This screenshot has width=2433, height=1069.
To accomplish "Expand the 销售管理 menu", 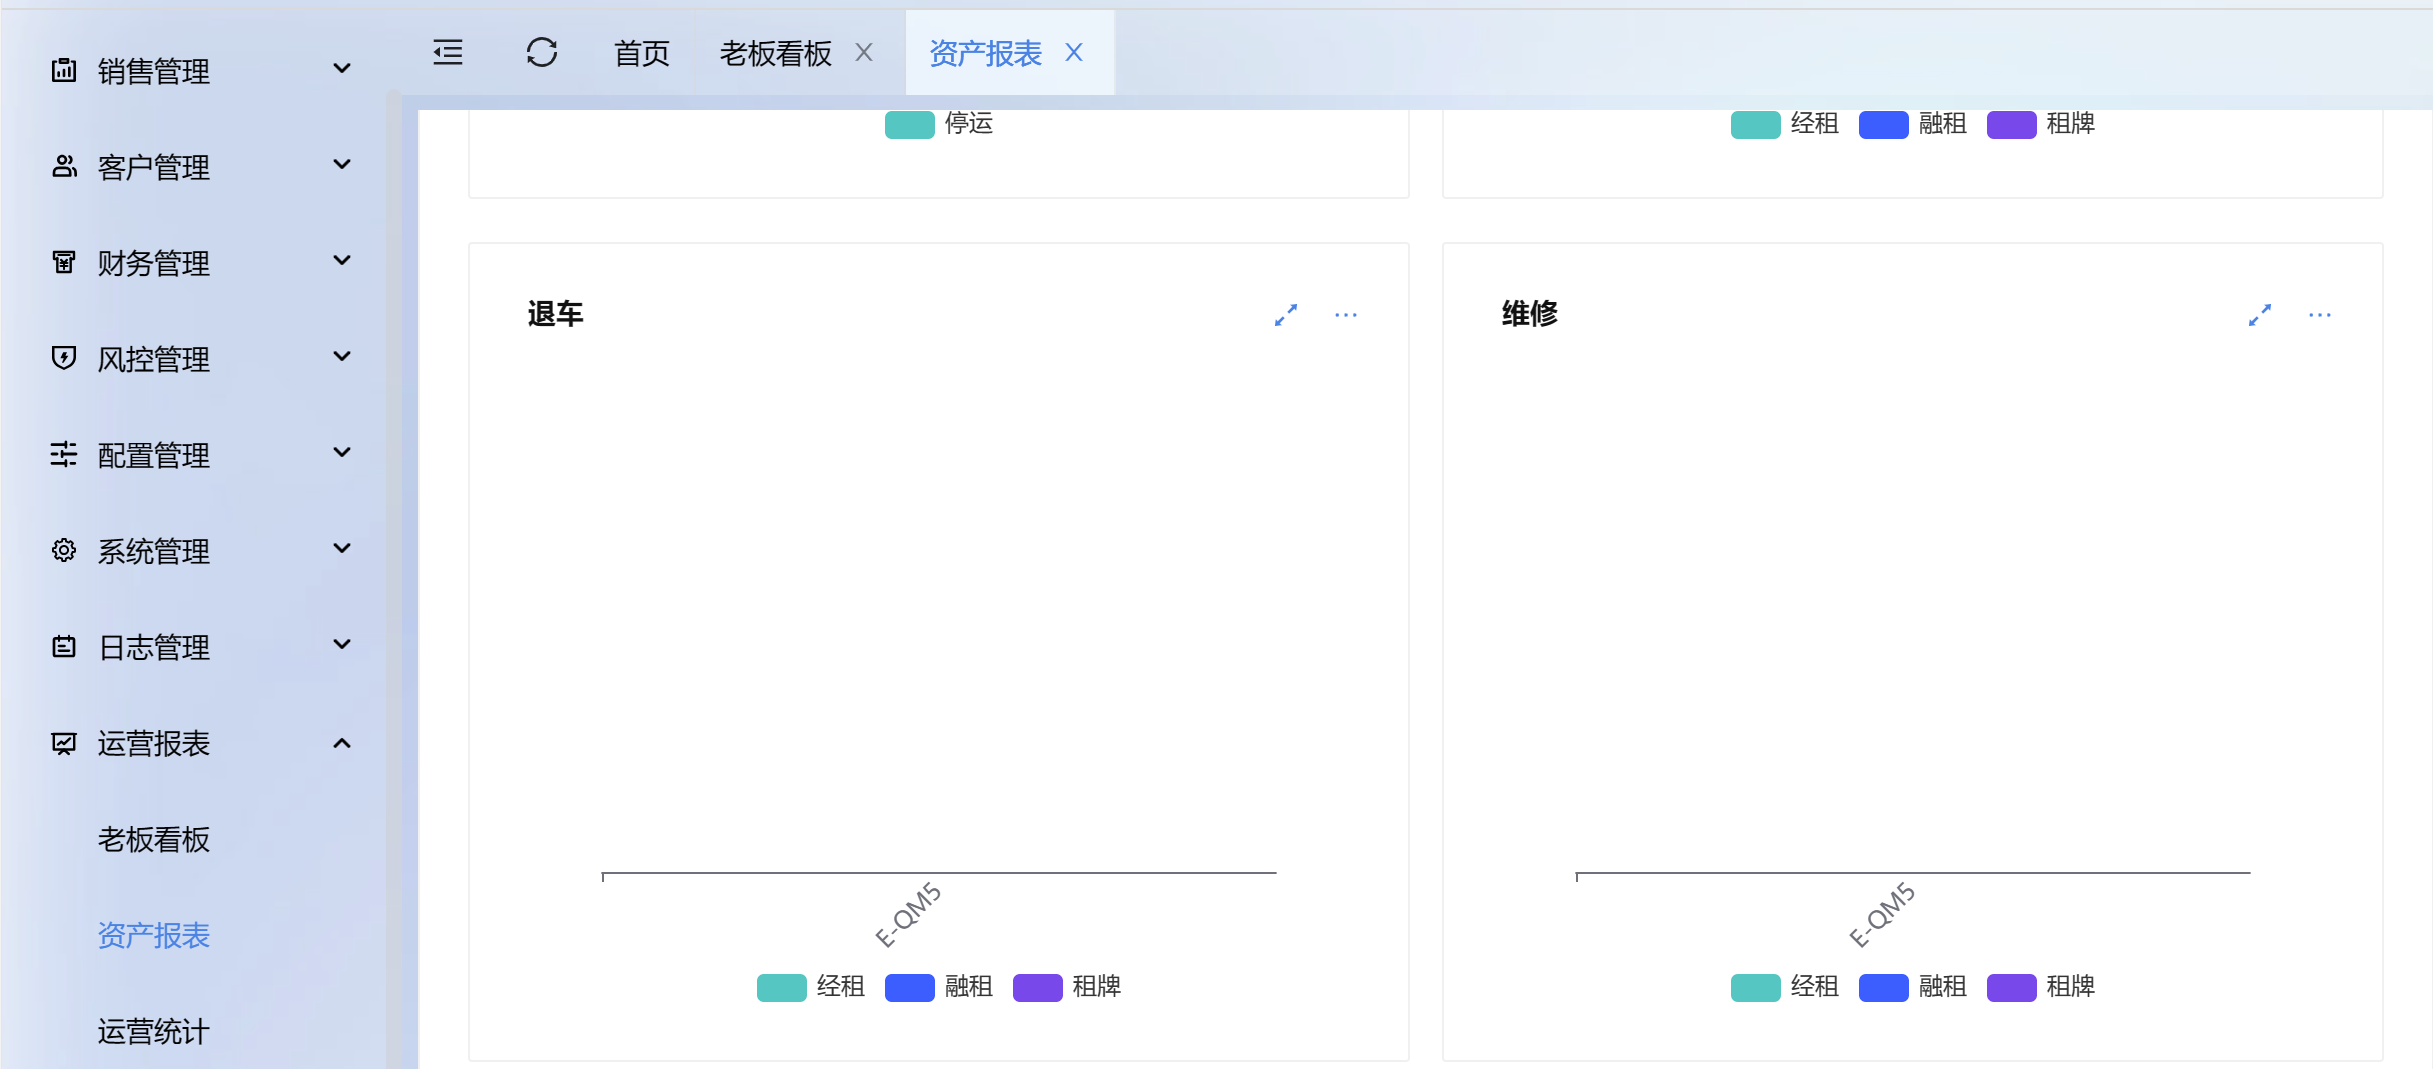I will pos(200,70).
